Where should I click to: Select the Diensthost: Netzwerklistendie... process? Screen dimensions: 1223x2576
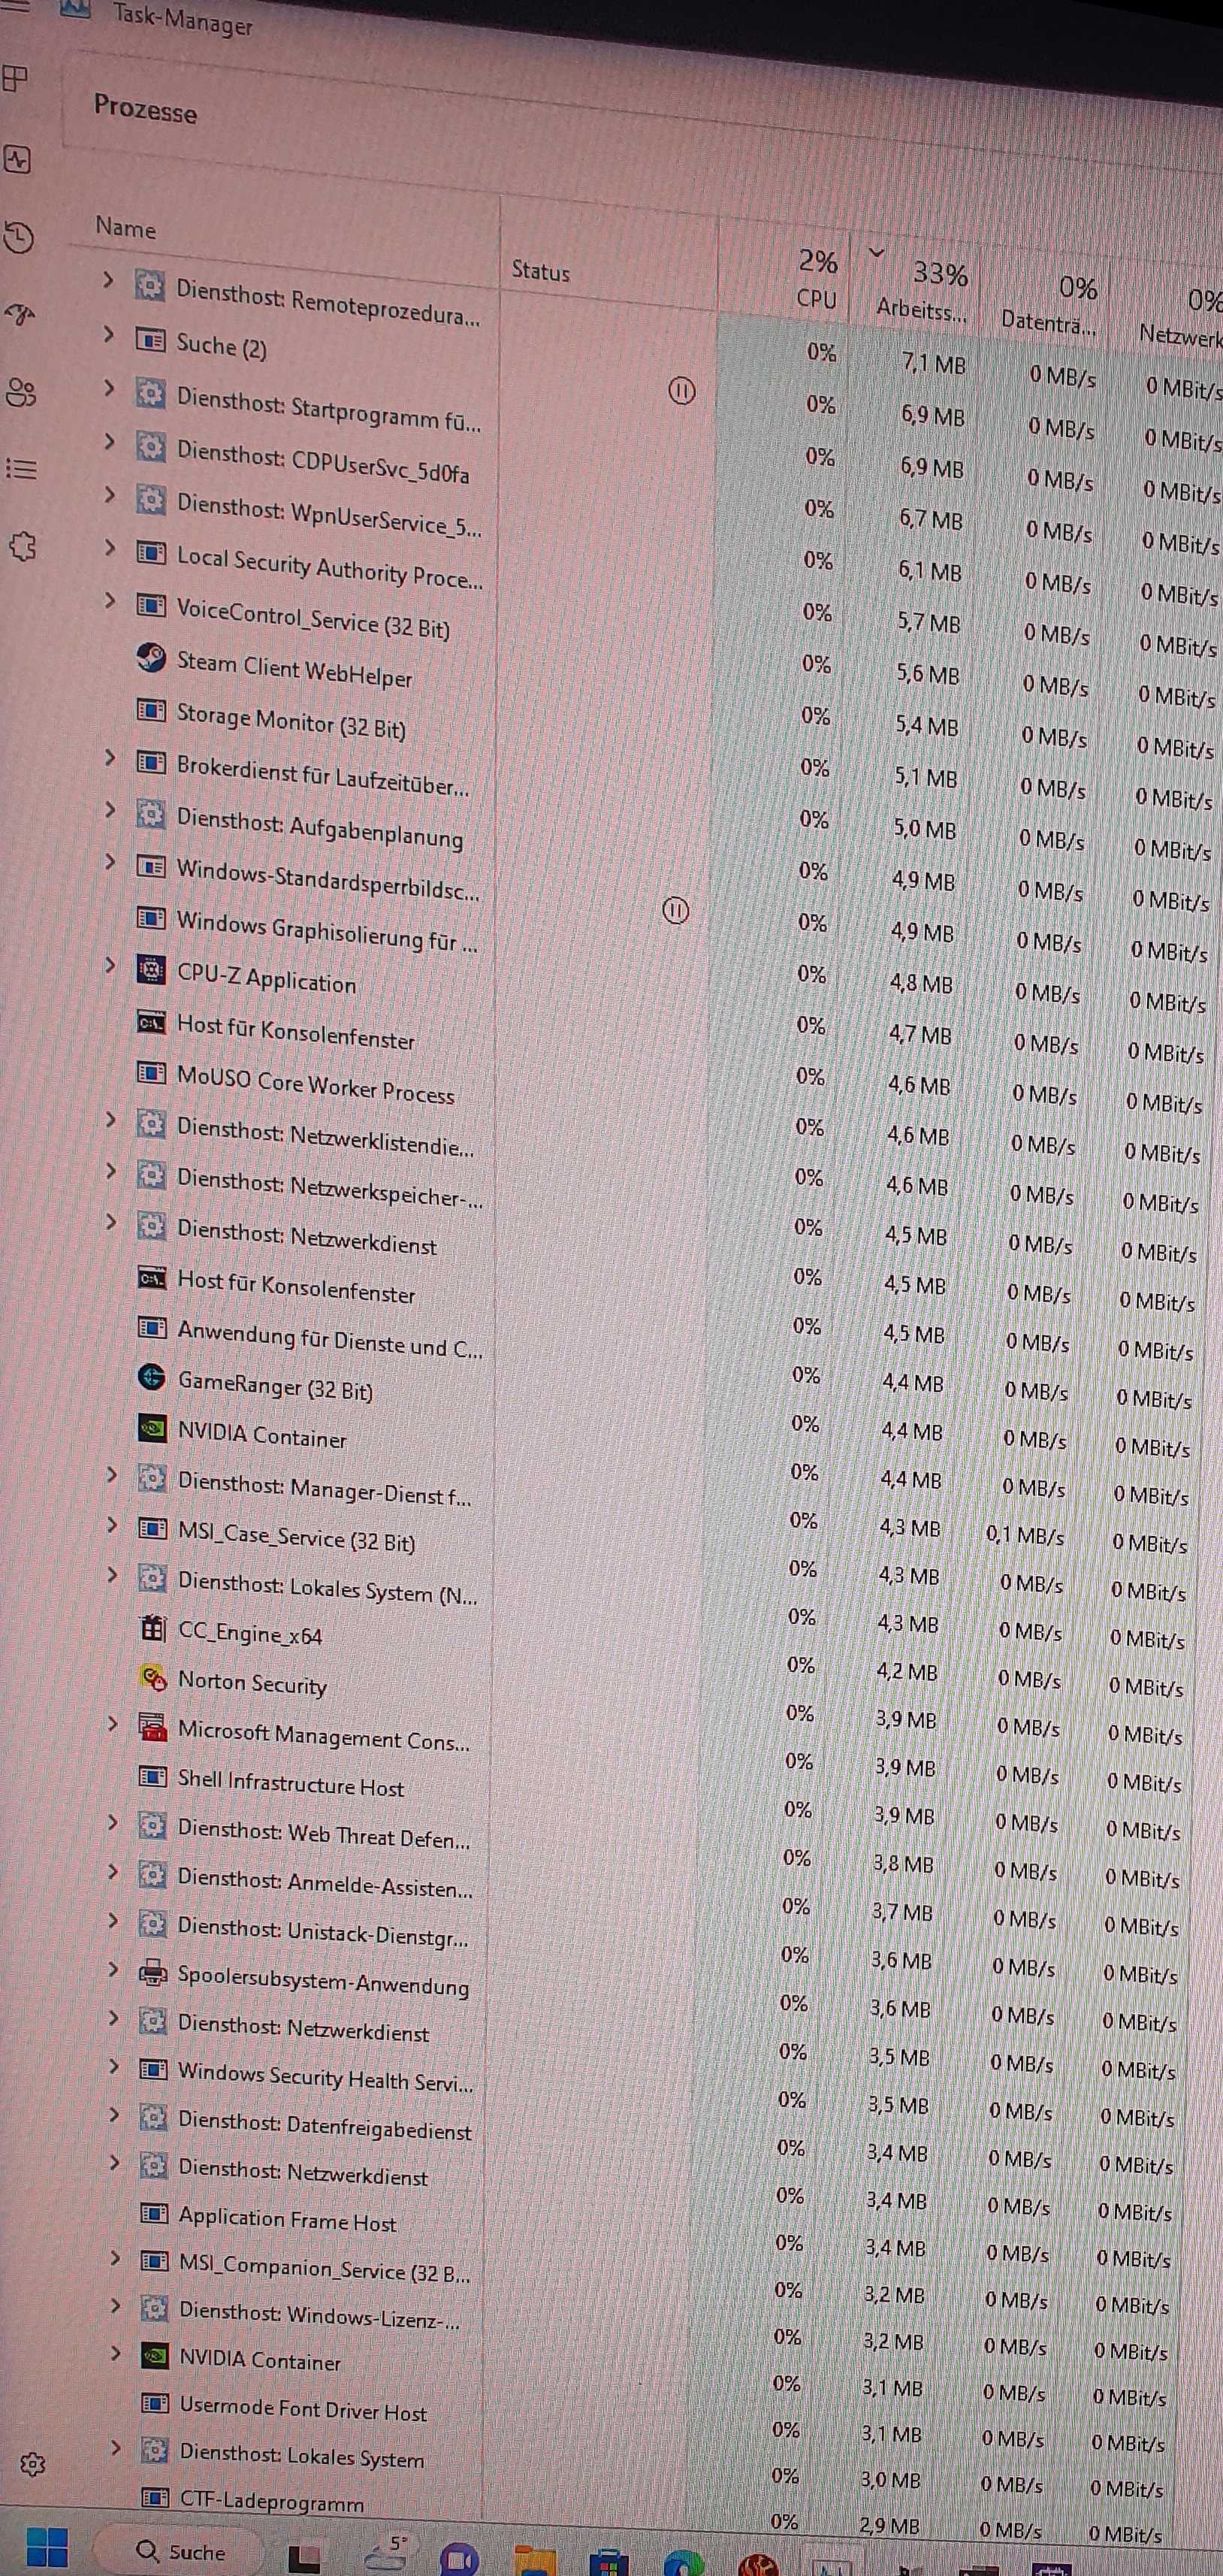325,1137
